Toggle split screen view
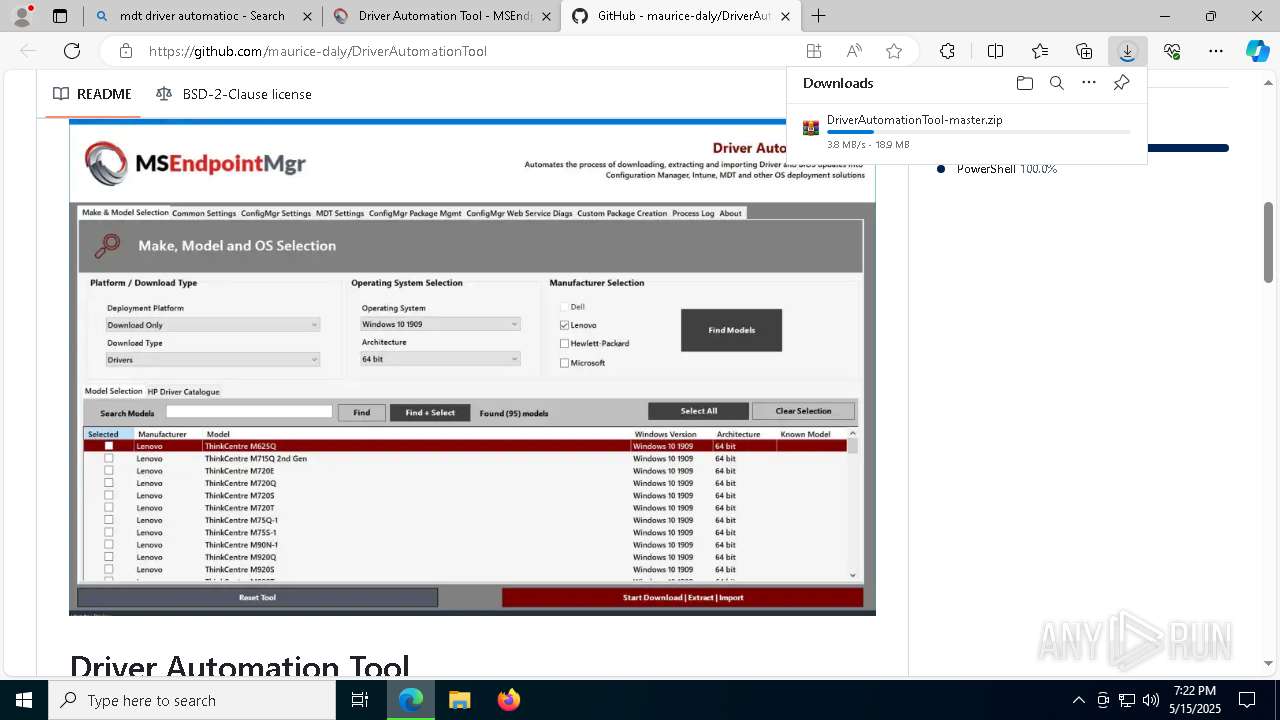This screenshot has width=1280, height=720. (x=995, y=51)
